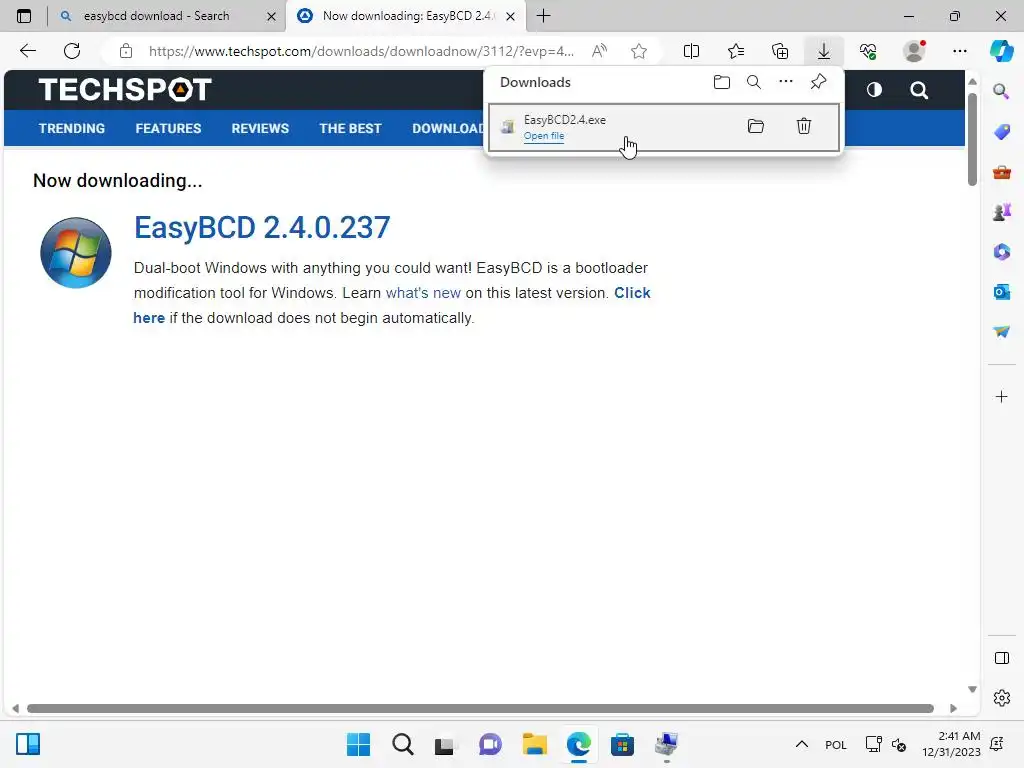This screenshot has width=1024, height=768.
Task: Click the address bar URL
Action: (x=361, y=51)
